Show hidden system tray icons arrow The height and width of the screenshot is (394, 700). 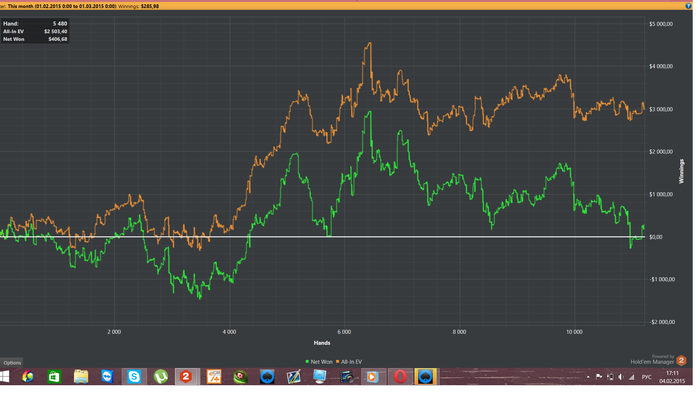click(x=588, y=377)
